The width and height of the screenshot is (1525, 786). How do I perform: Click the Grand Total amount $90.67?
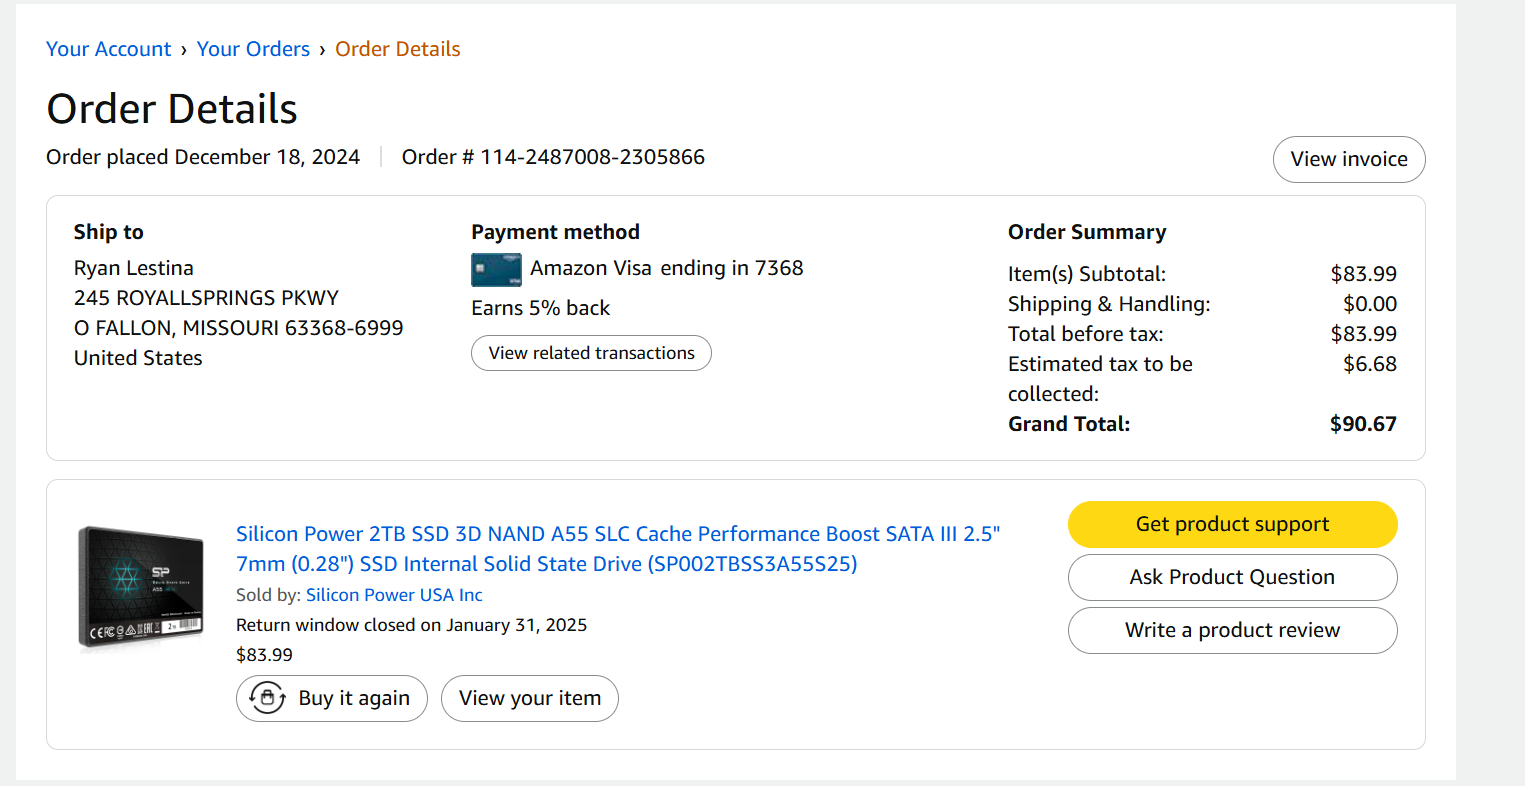[1362, 424]
